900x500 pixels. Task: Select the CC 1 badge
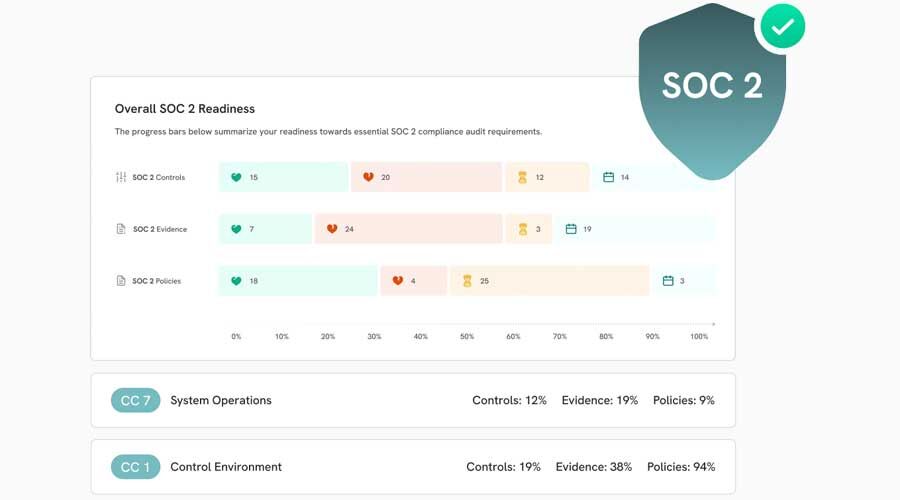coord(135,467)
